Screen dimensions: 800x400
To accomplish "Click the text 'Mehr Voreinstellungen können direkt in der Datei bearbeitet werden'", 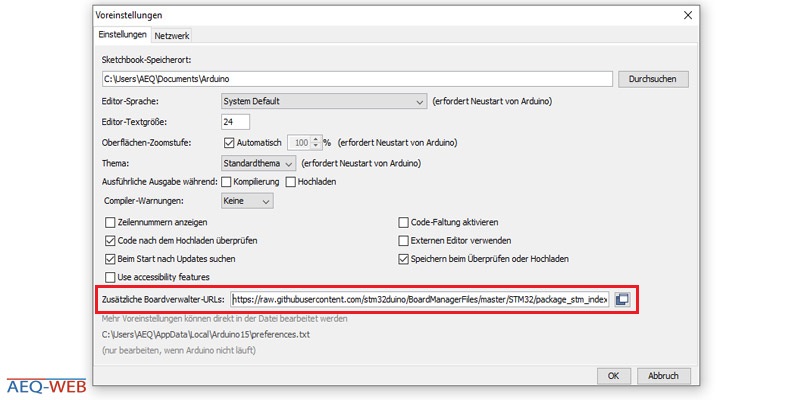I will coord(224,319).
